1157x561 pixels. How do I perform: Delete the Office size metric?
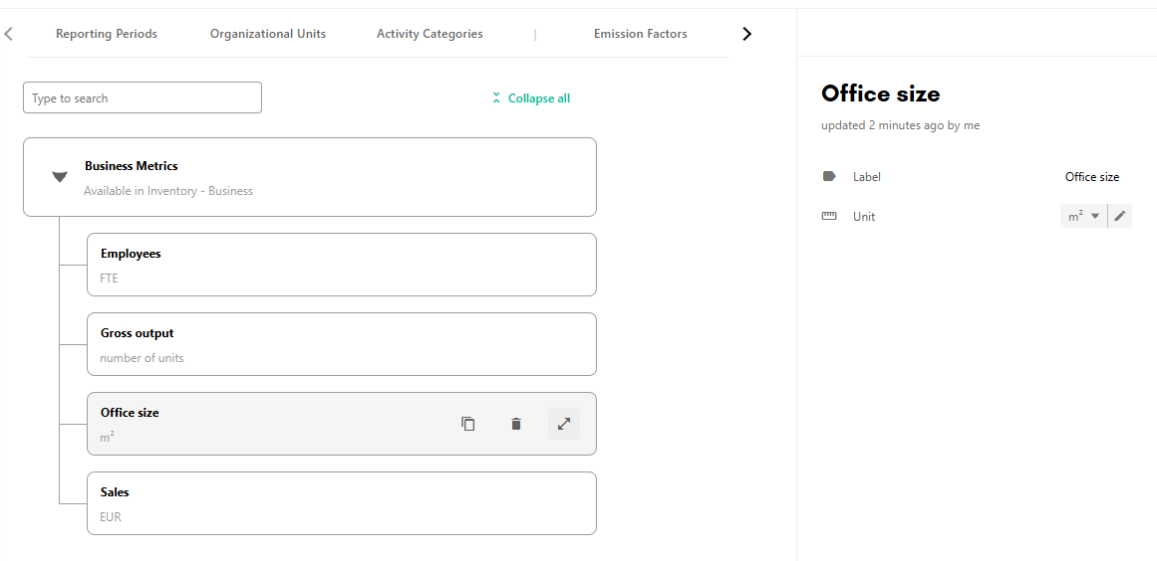516,424
